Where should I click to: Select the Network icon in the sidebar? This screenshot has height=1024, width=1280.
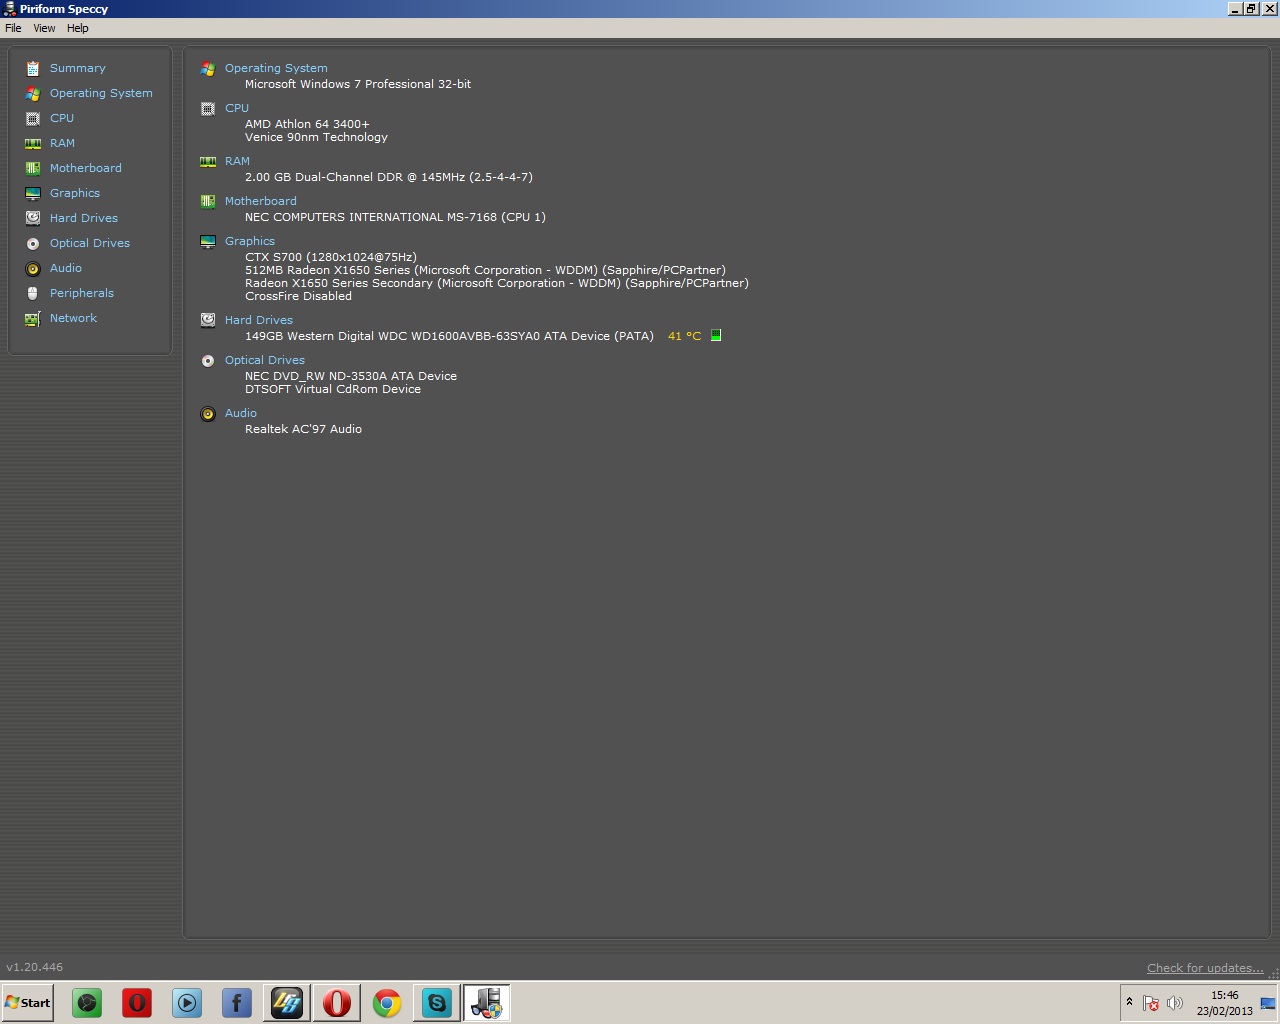(x=33, y=319)
